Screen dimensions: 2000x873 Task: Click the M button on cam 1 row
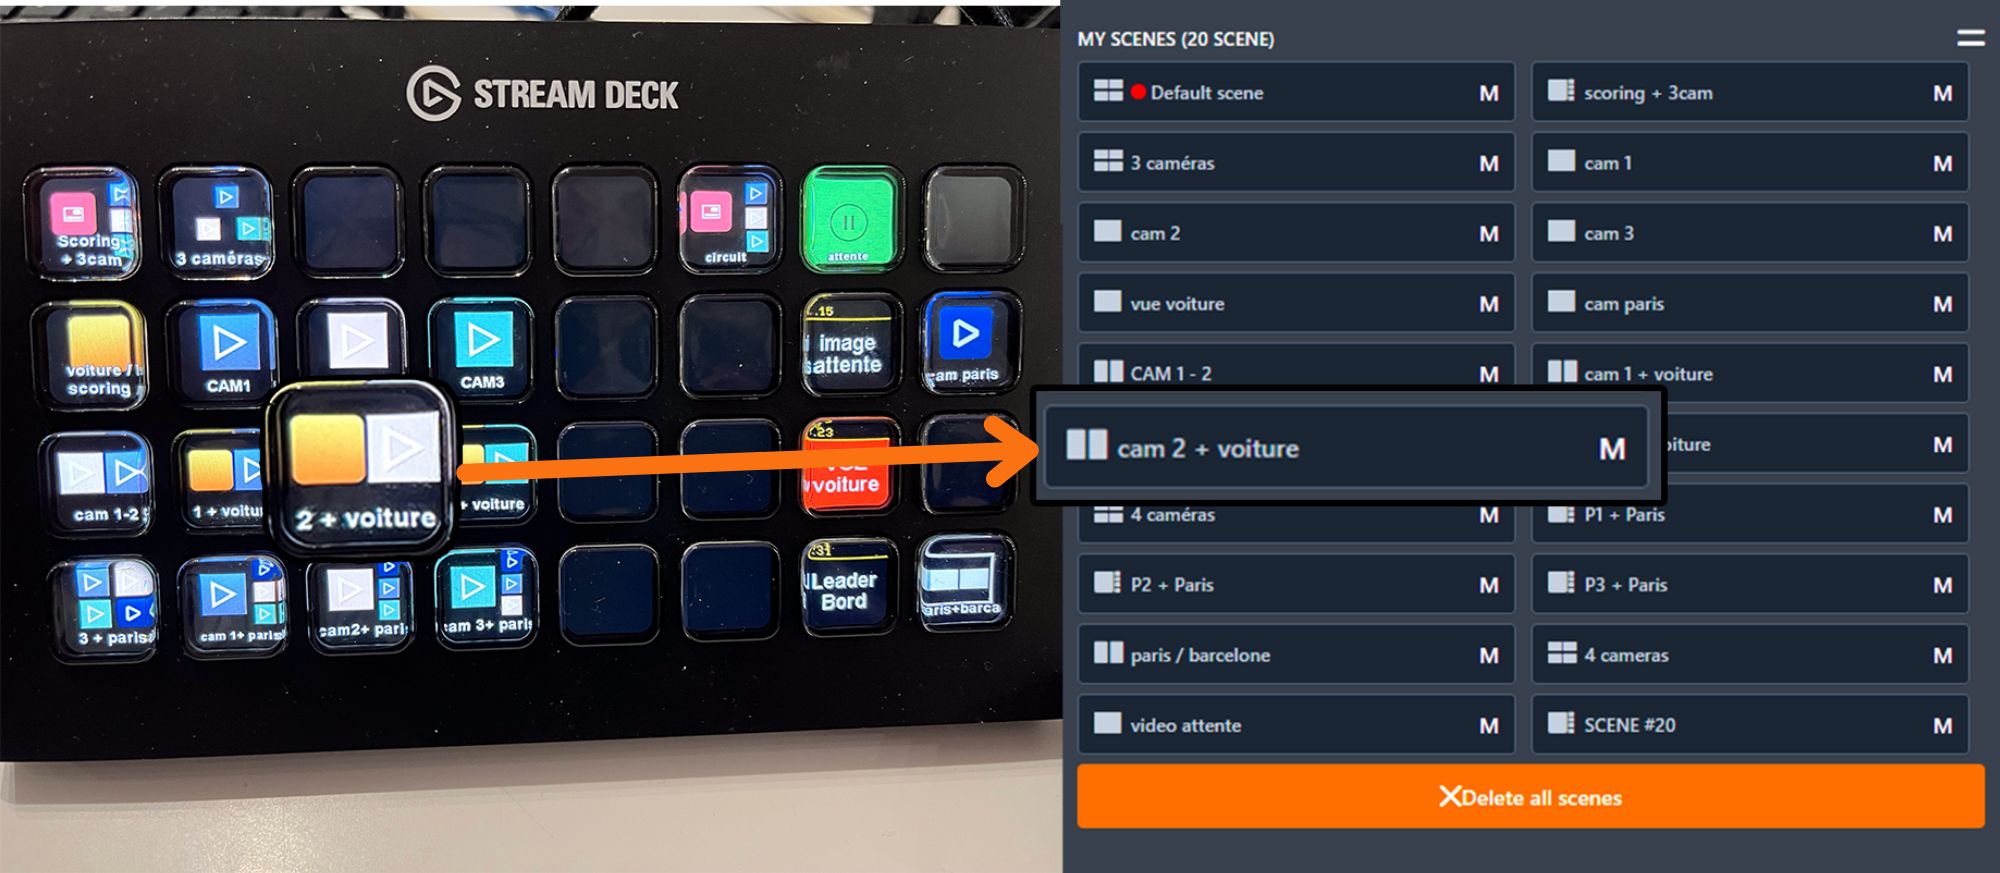1942,163
